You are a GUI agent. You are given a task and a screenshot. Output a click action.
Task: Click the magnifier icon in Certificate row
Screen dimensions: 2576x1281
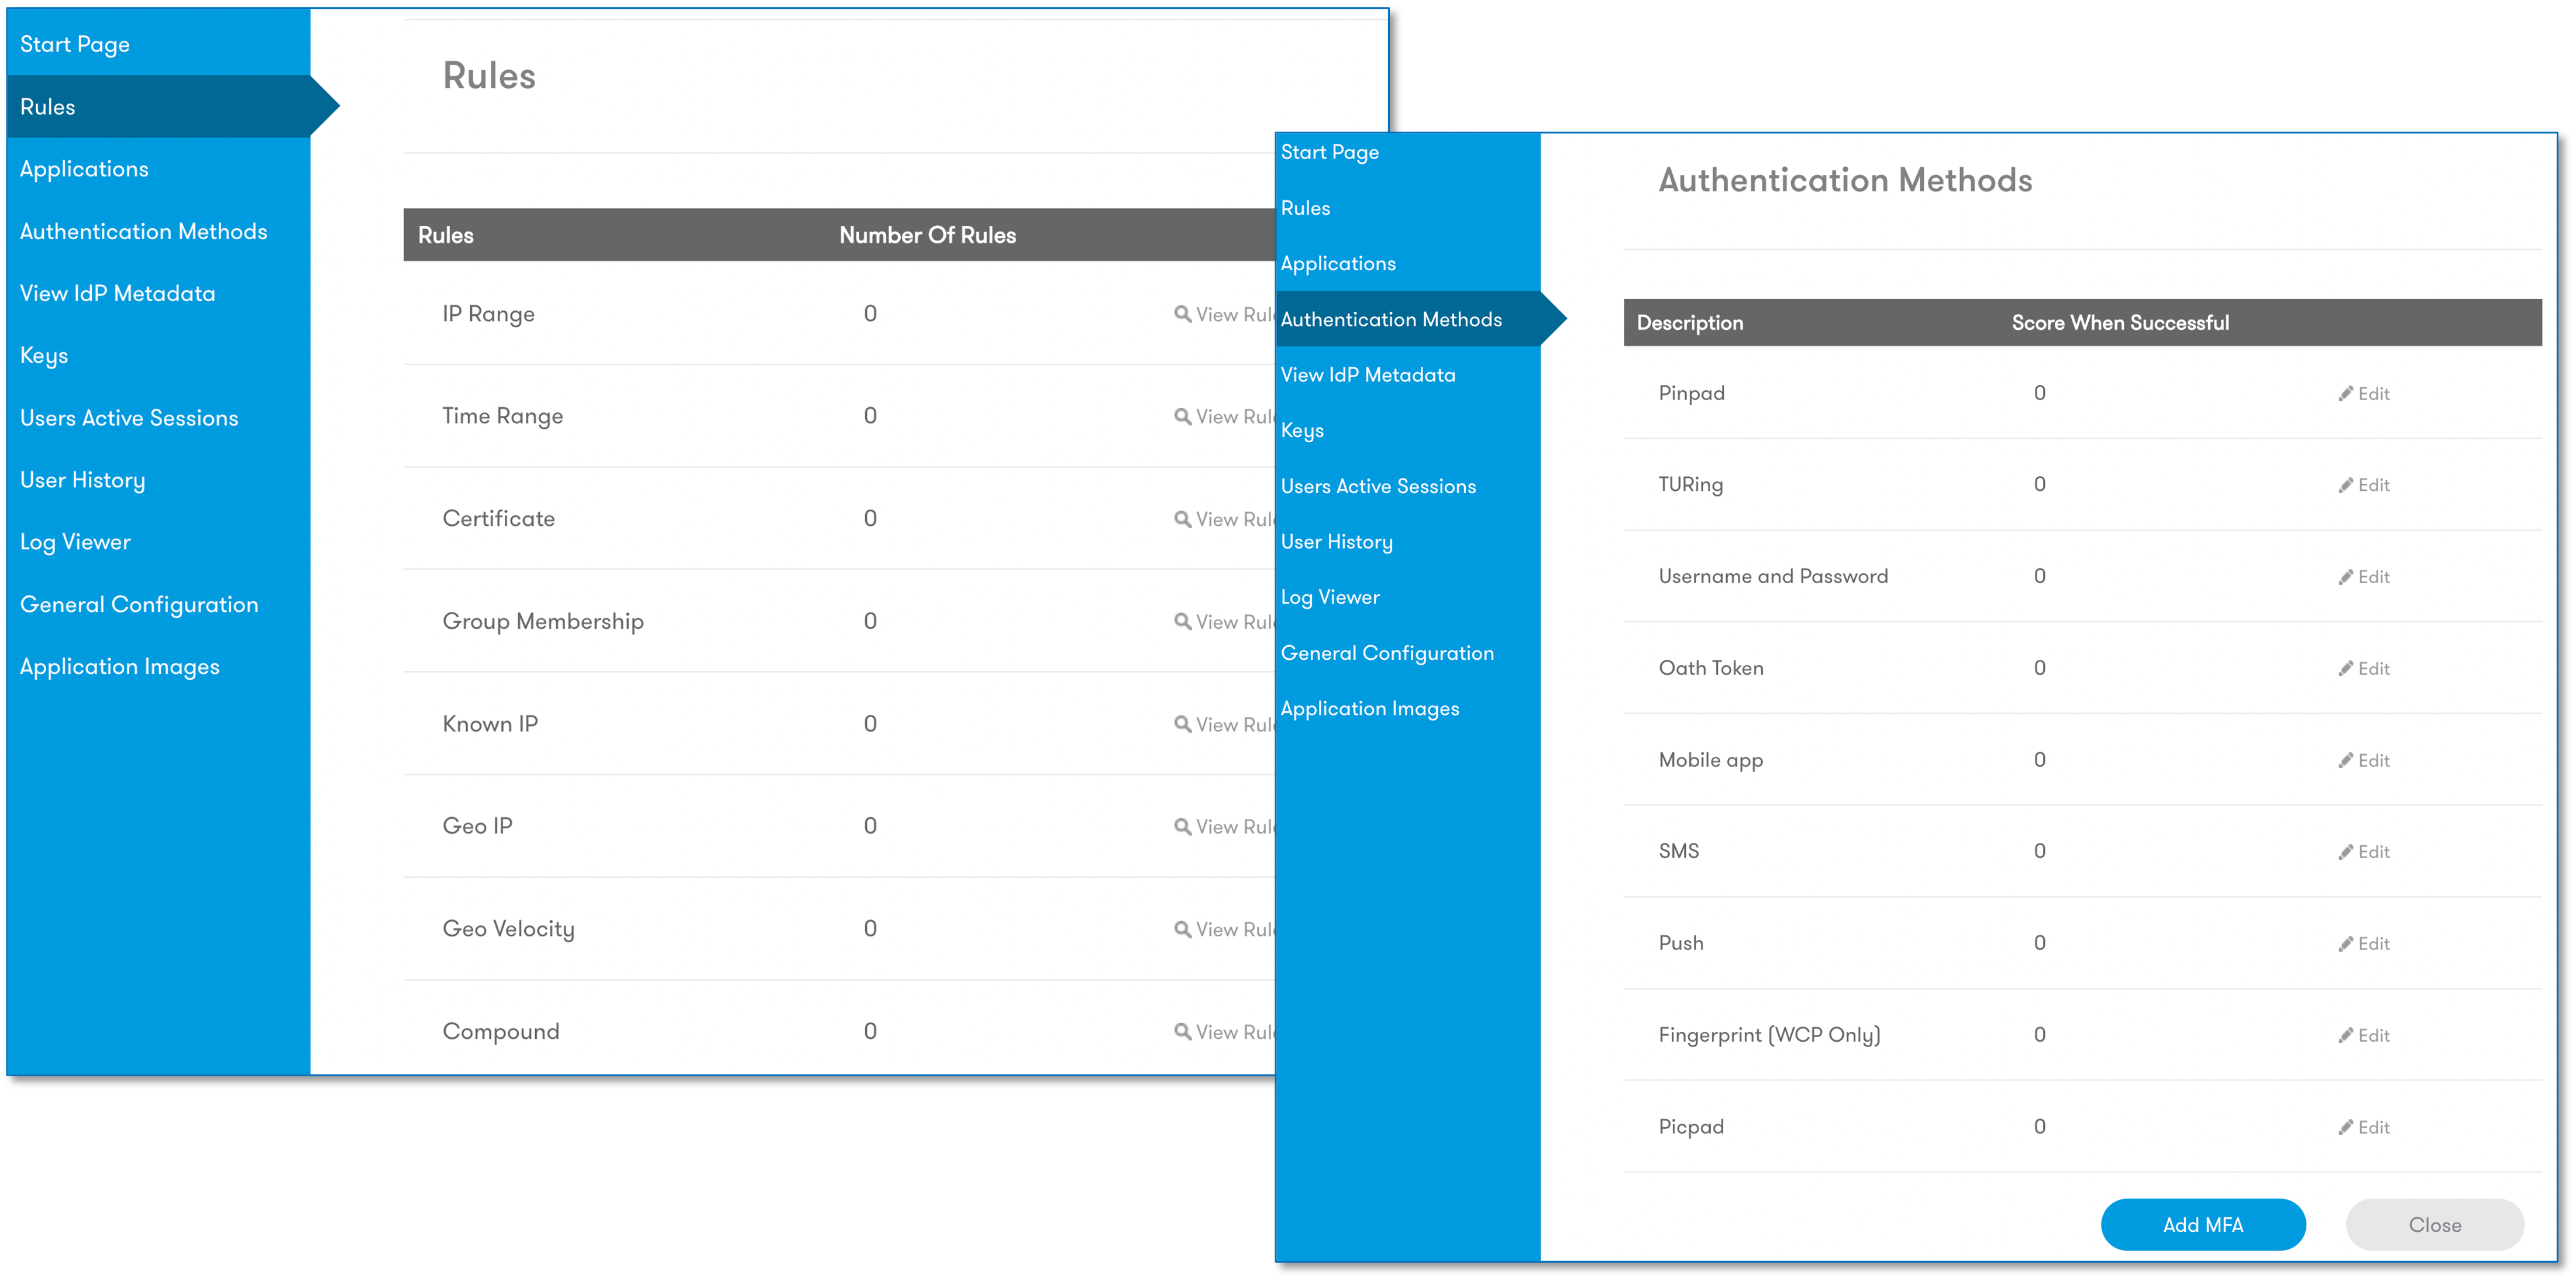1182,519
